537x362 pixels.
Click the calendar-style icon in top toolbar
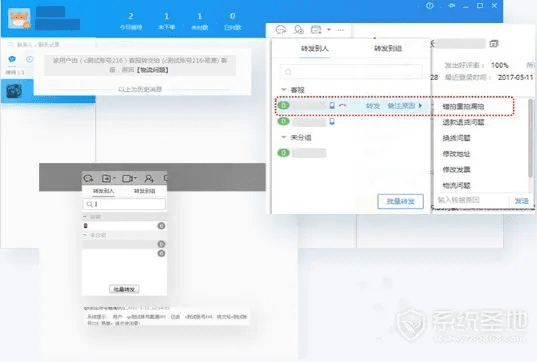pos(316,30)
